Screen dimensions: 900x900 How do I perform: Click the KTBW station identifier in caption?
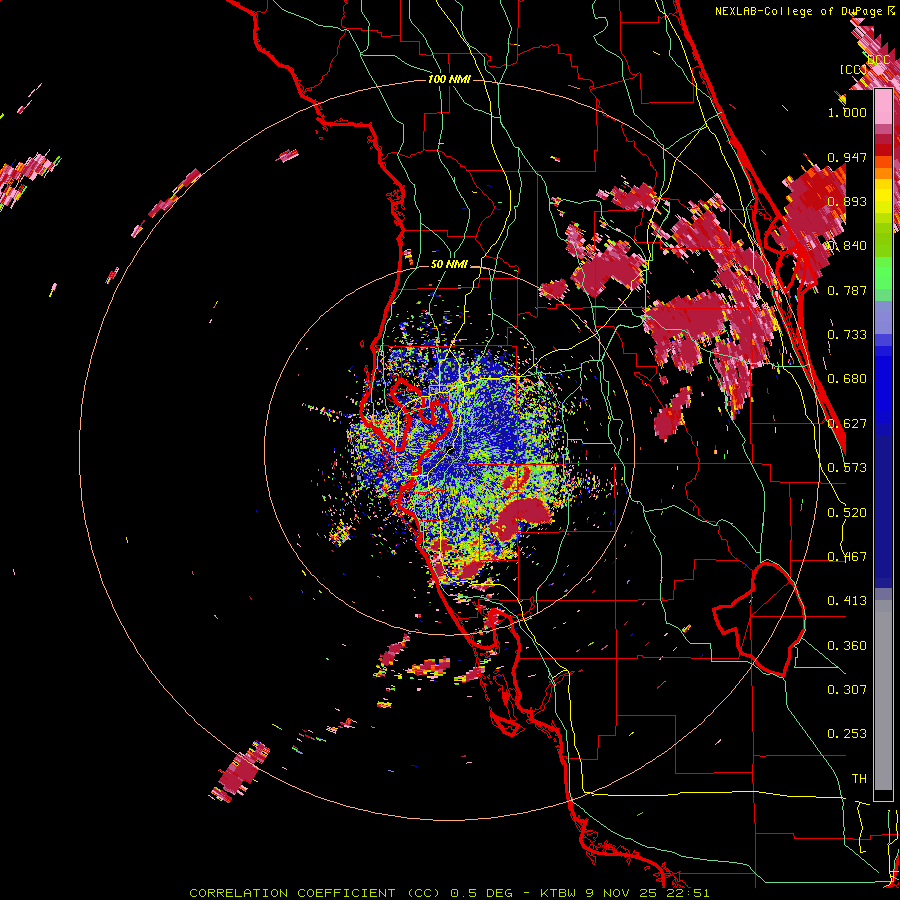coord(558,893)
